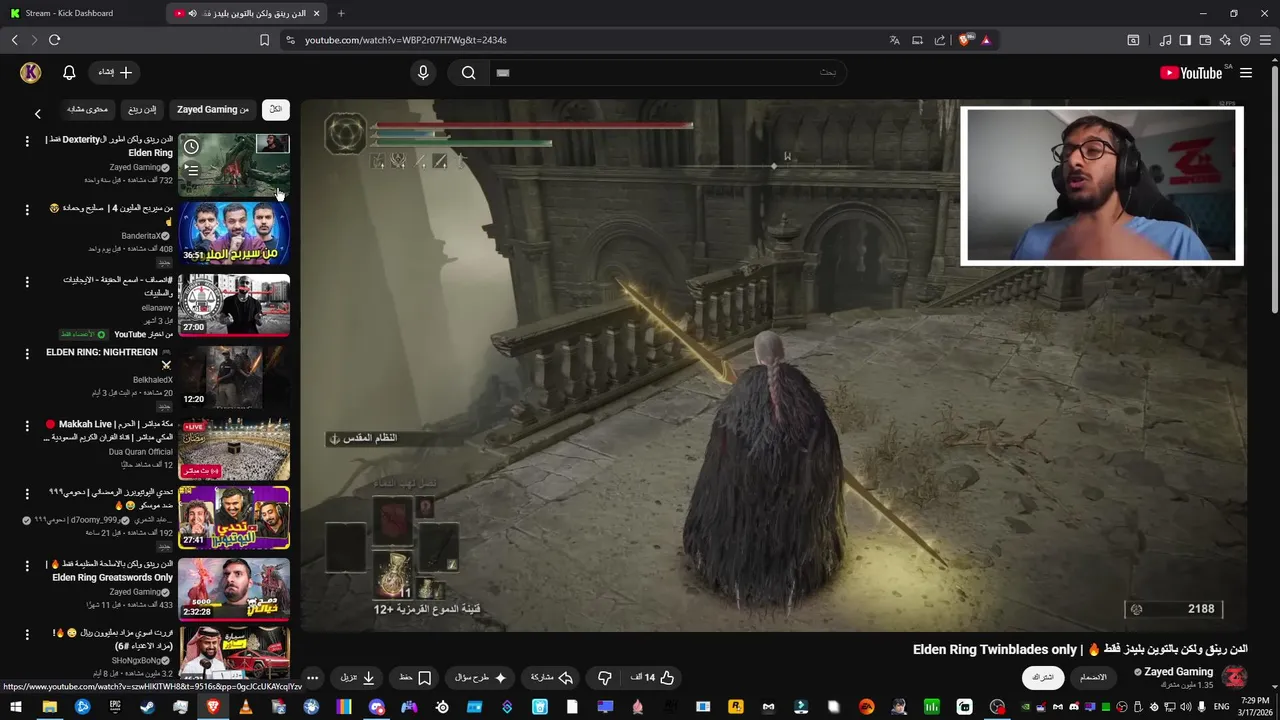Close the active YouTube browser tab
1280x720 pixels.
317,13
